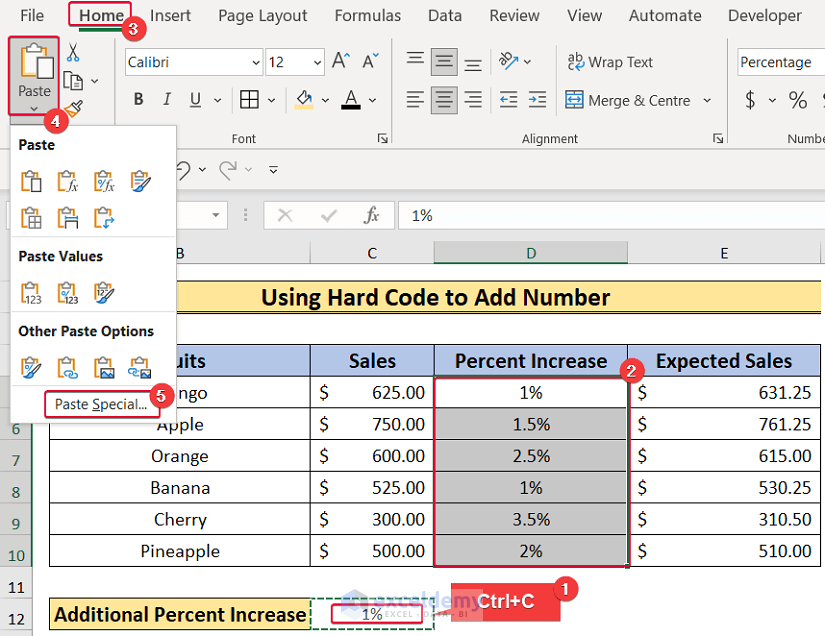
Task: Choose Values & Source Formatting paste icon
Action: [104, 293]
